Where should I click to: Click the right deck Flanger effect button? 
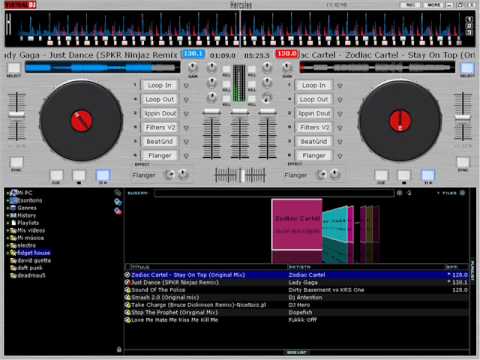314,155
